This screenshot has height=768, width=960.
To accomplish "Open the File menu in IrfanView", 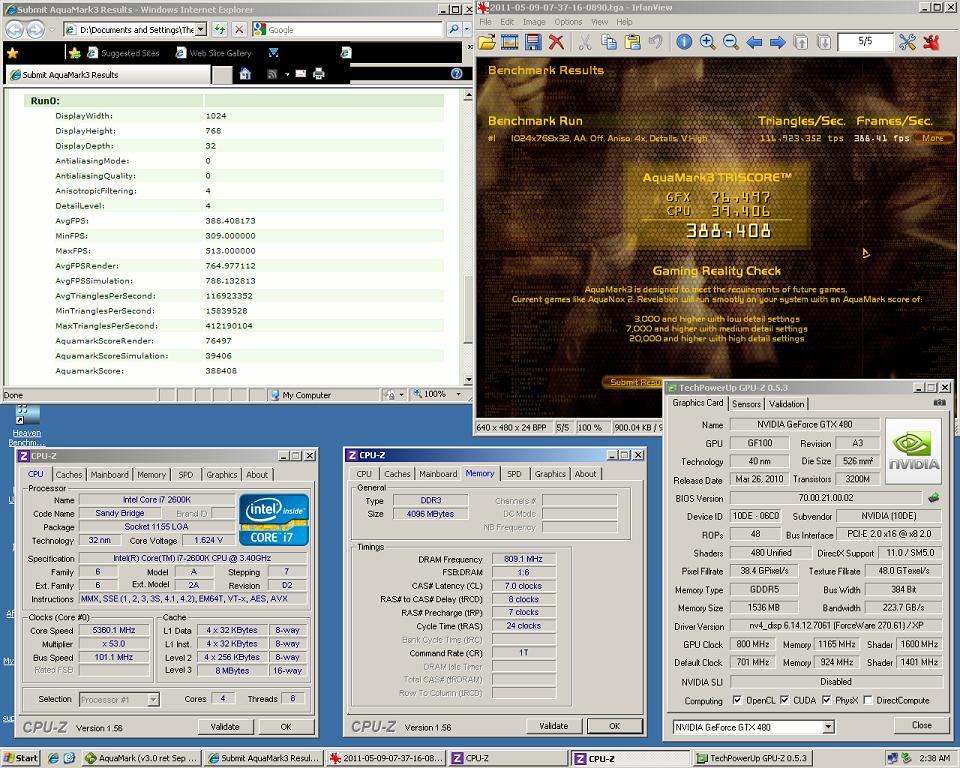I will click(486, 22).
